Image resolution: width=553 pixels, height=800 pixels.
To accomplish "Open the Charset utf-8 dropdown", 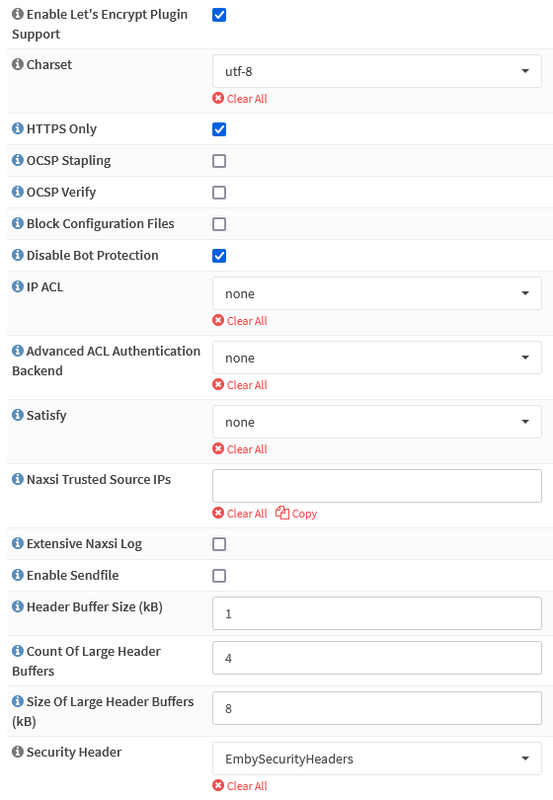I will [377, 71].
